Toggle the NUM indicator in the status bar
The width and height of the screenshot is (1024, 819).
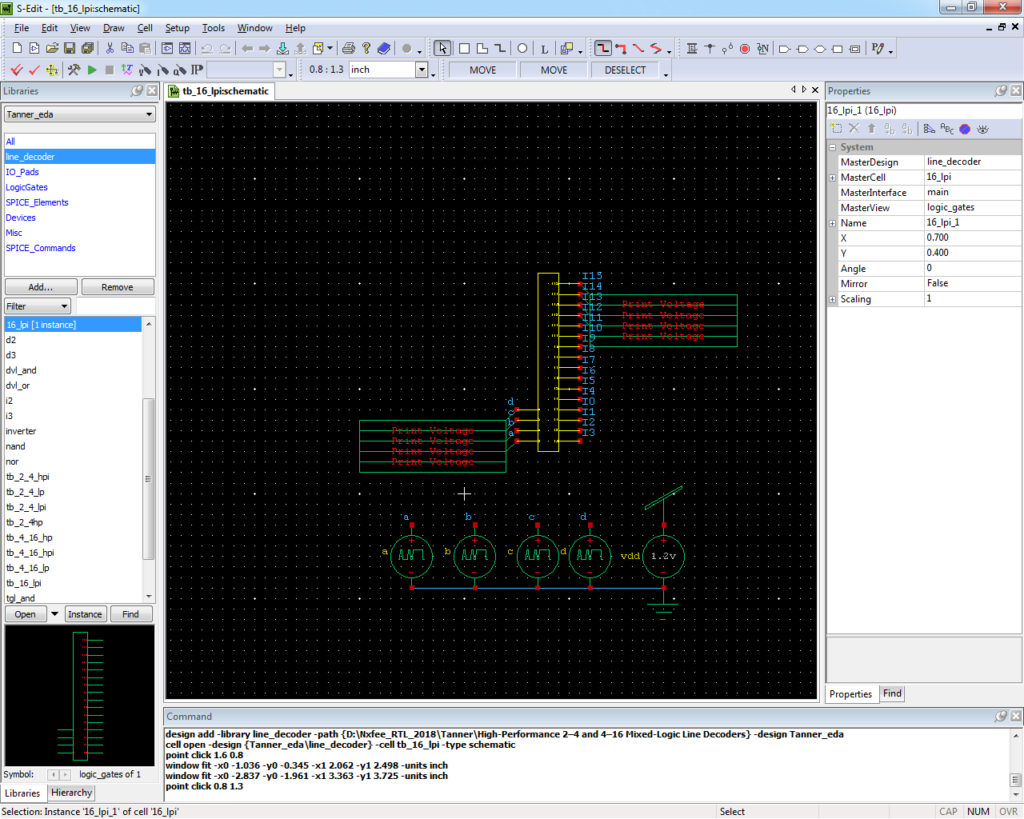click(978, 811)
